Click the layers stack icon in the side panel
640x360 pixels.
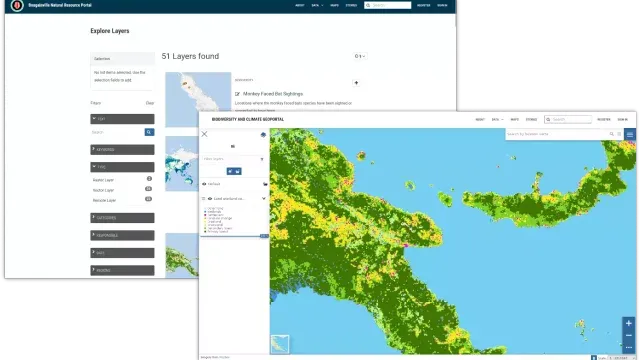pyautogui.click(x=263, y=135)
